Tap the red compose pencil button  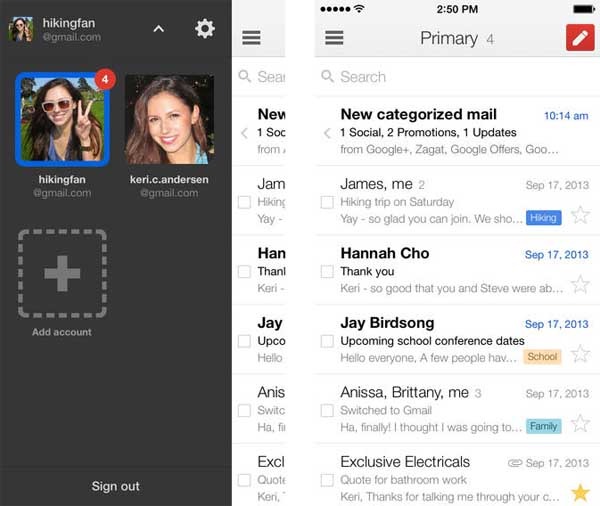(580, 38)
